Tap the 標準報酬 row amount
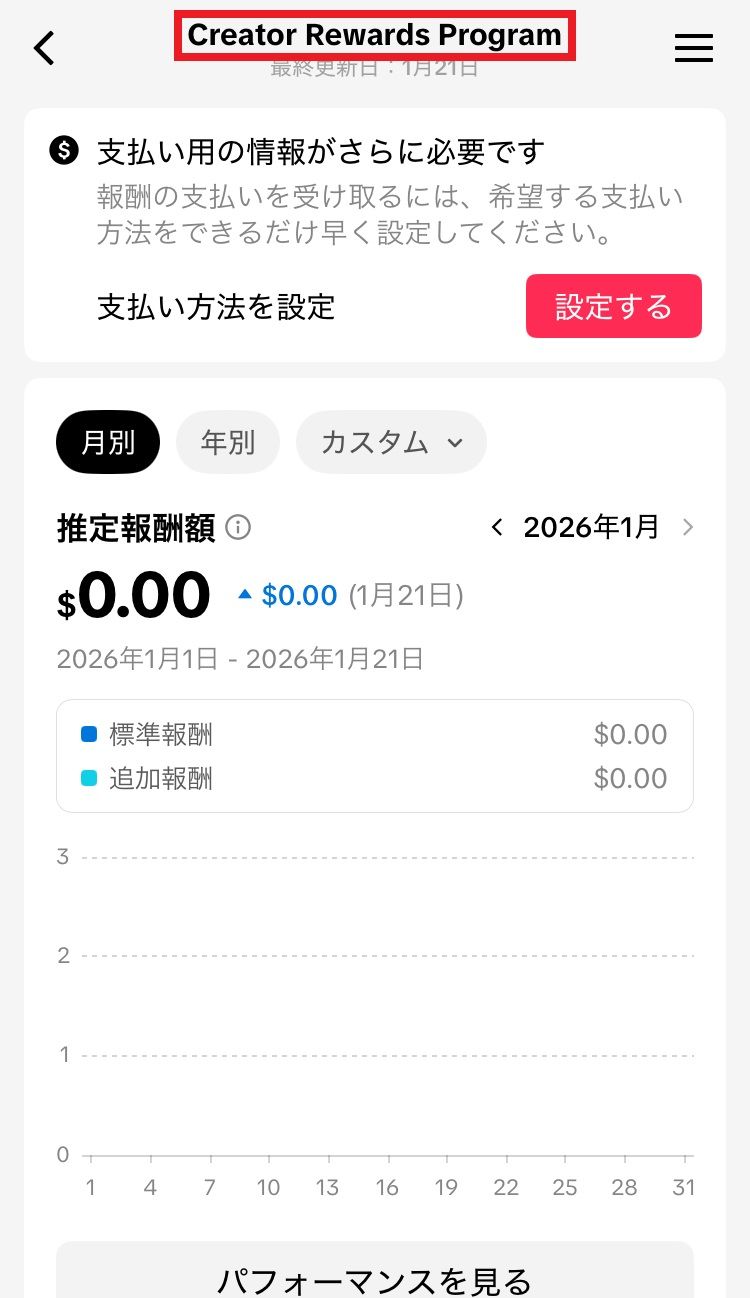This screenshot has width=750, height=1298. (630, 735)
